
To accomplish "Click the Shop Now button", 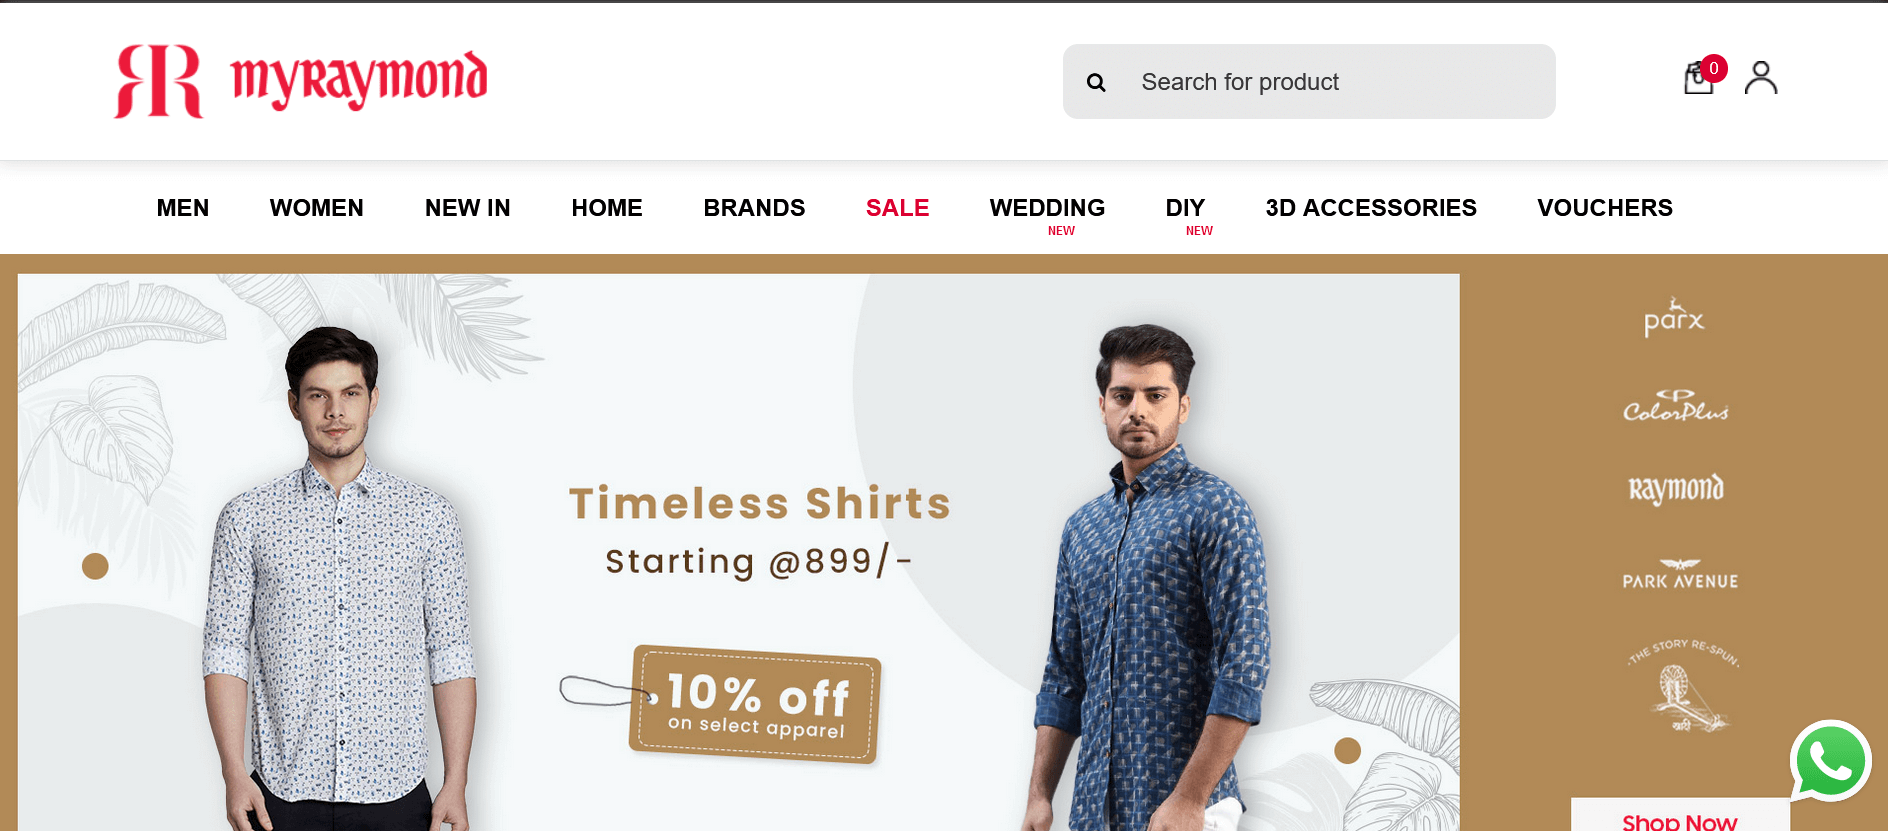I will tap(1680, 818).
